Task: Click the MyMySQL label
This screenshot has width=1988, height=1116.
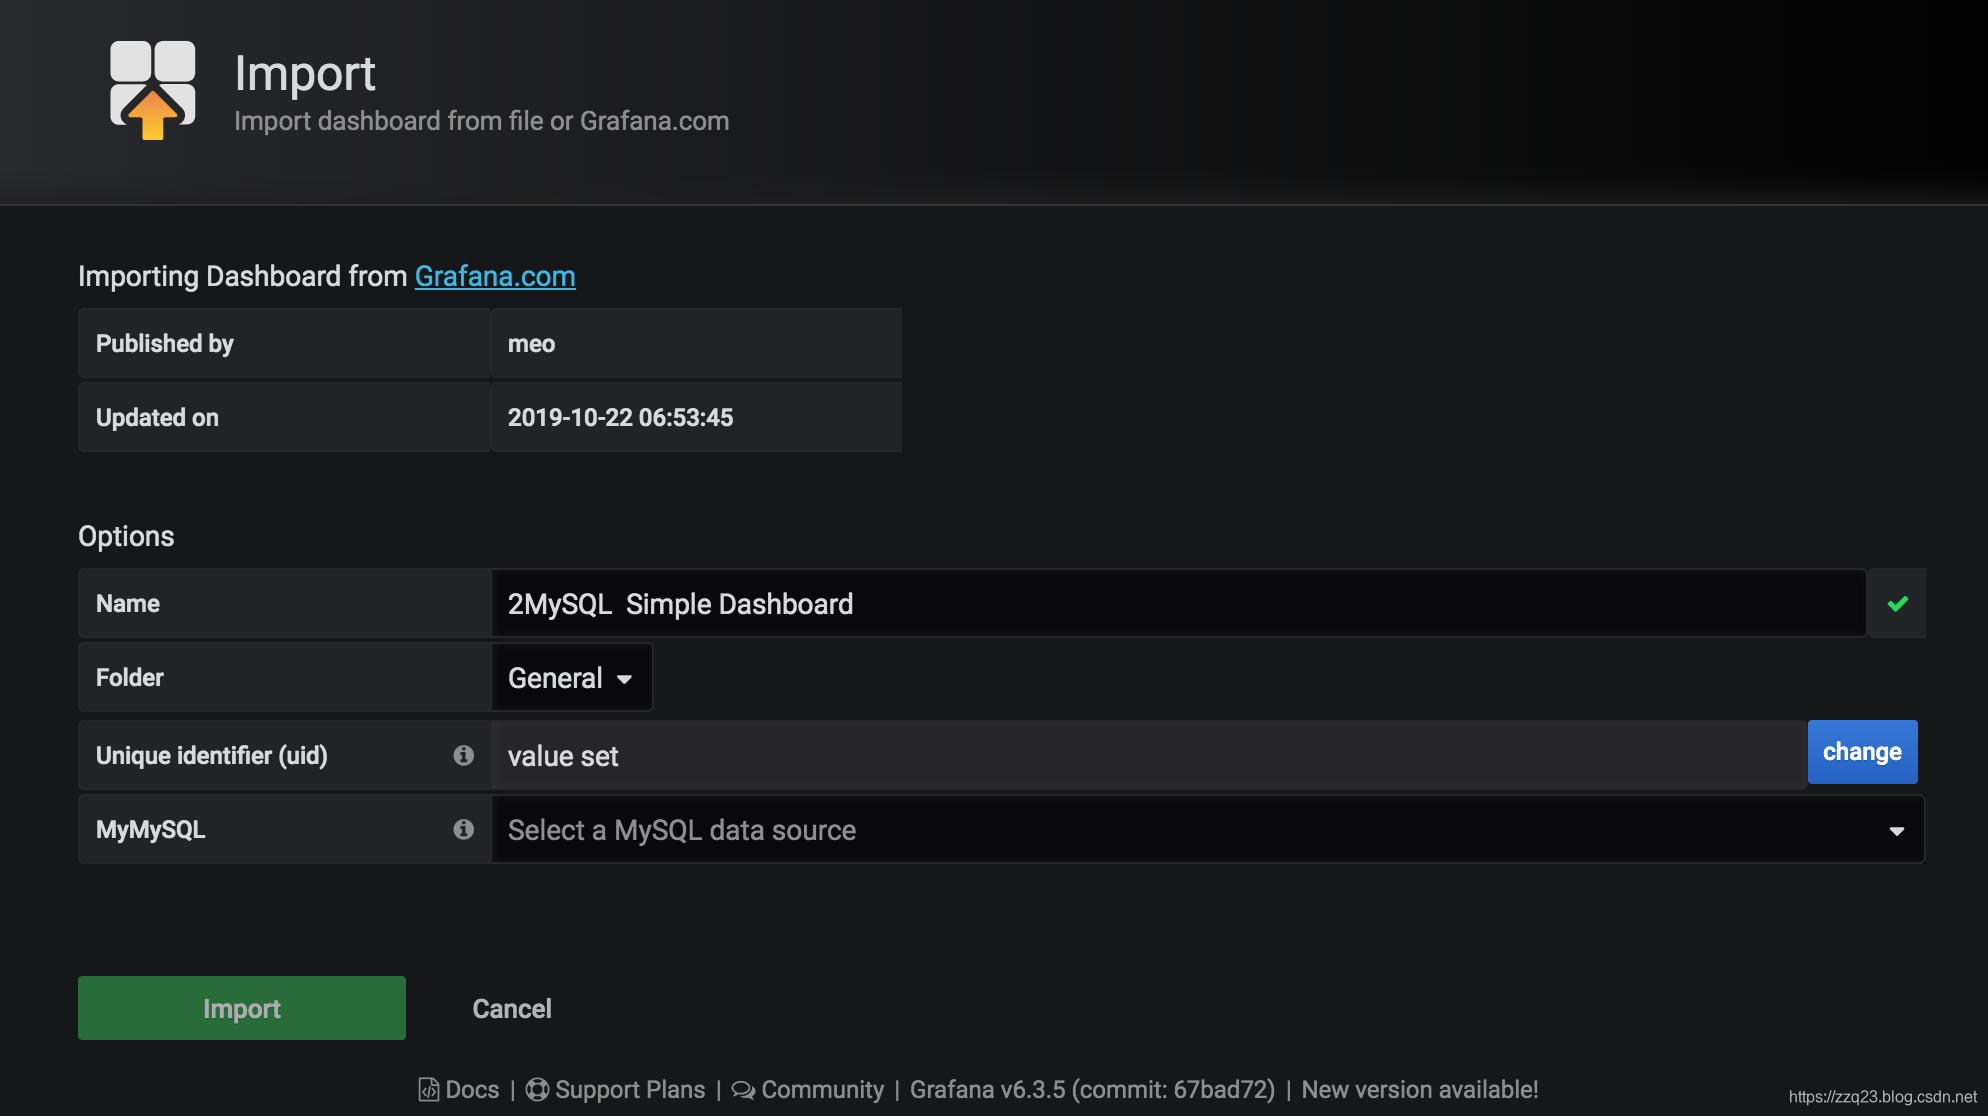Action: 150,830
